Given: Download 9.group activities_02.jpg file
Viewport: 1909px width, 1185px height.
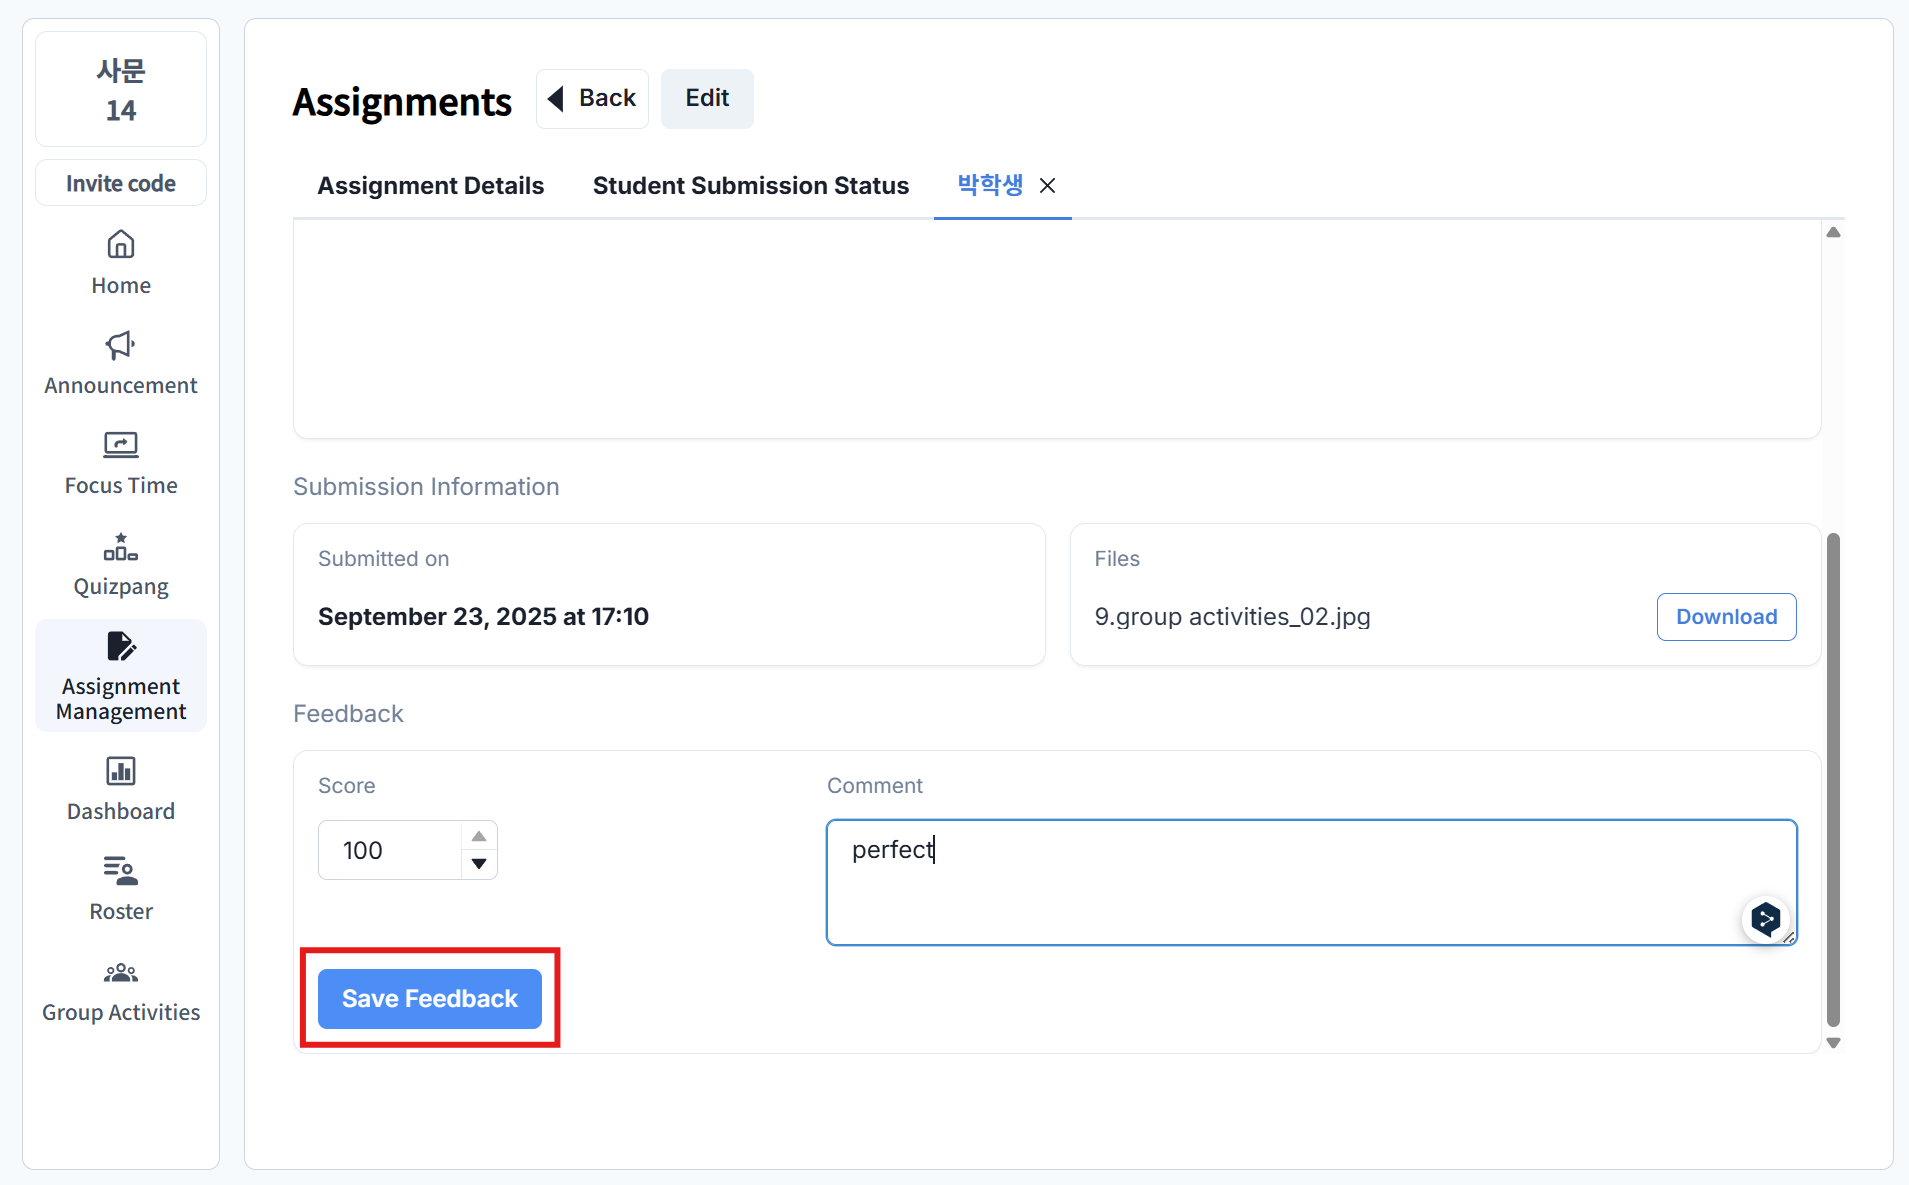Looking at the screenshot, I should [1726, 617].
